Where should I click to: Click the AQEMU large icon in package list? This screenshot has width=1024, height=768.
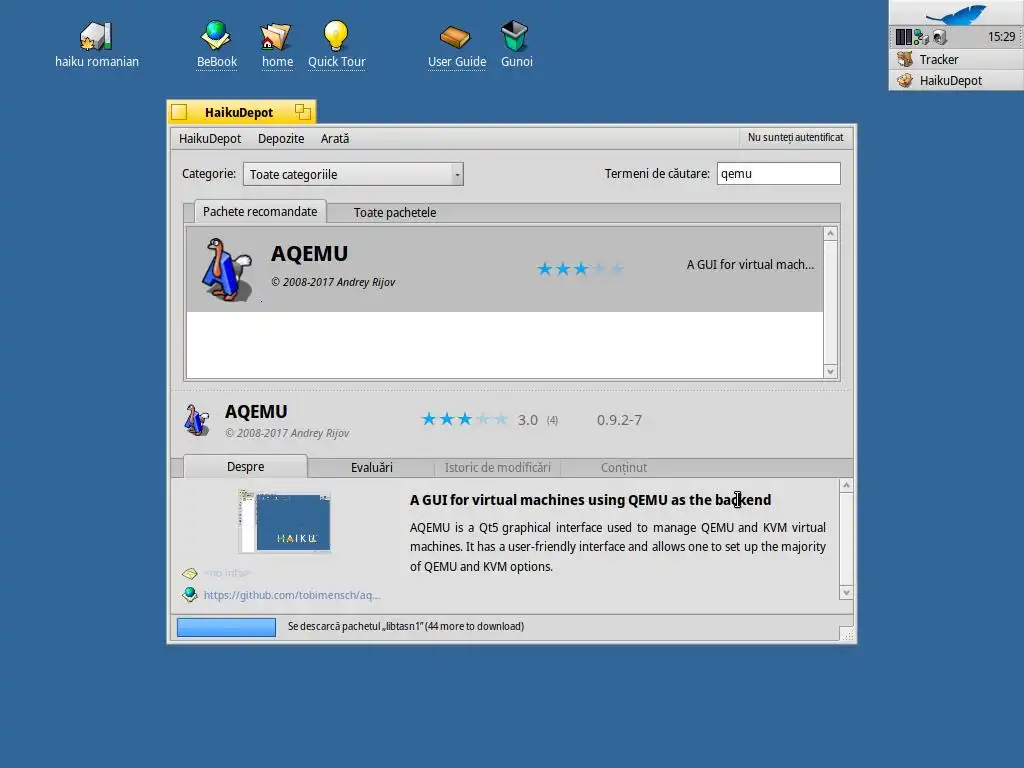[x=226, y=269]
